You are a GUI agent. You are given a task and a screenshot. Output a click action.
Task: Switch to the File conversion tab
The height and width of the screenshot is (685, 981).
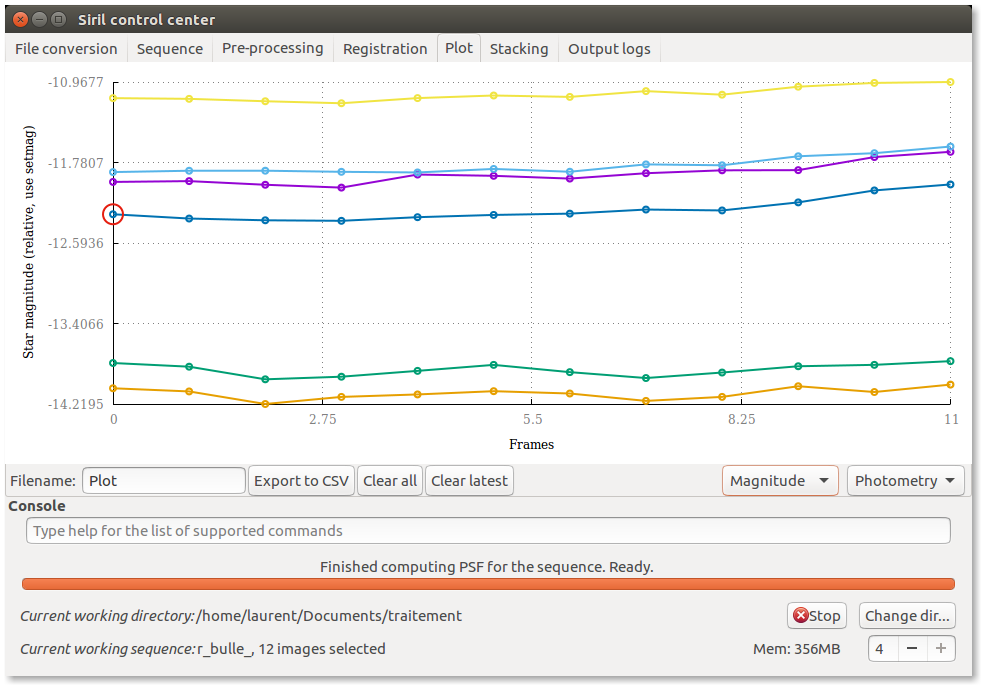pos(66,49)
